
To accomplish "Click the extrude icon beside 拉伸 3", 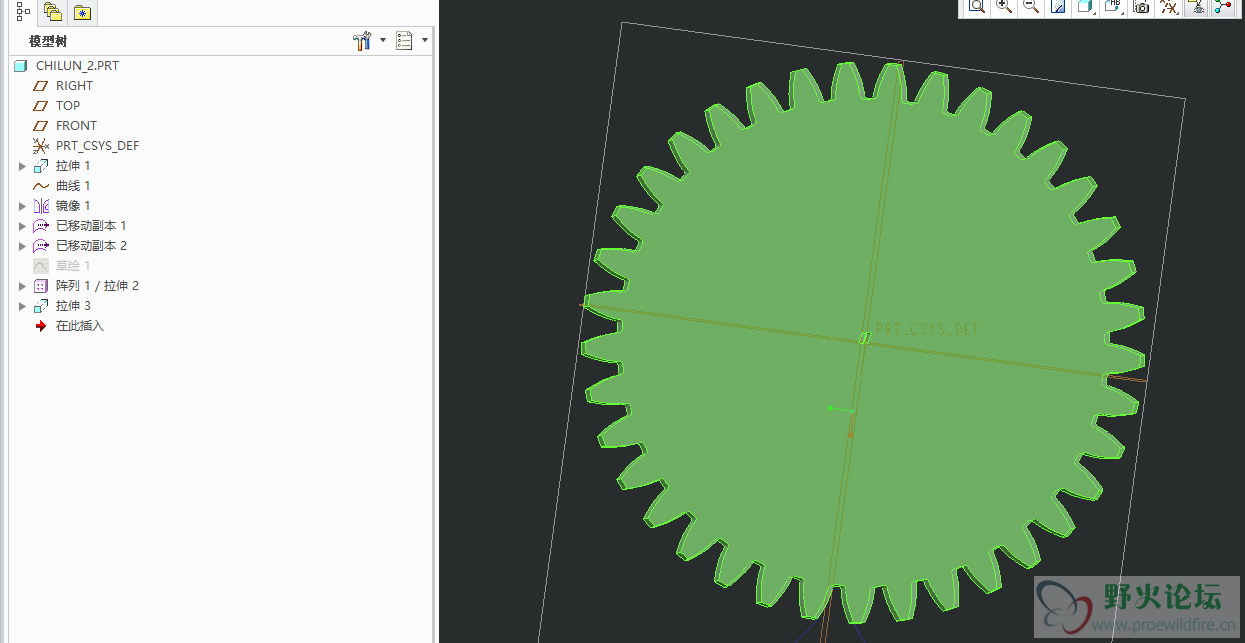I will (x=41, y=306).
